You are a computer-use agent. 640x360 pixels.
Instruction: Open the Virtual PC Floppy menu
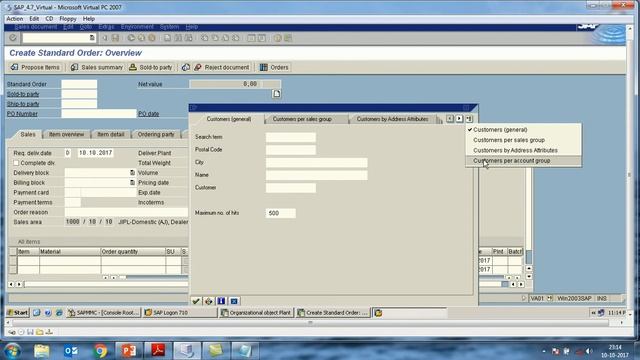[x=68, y=19]
